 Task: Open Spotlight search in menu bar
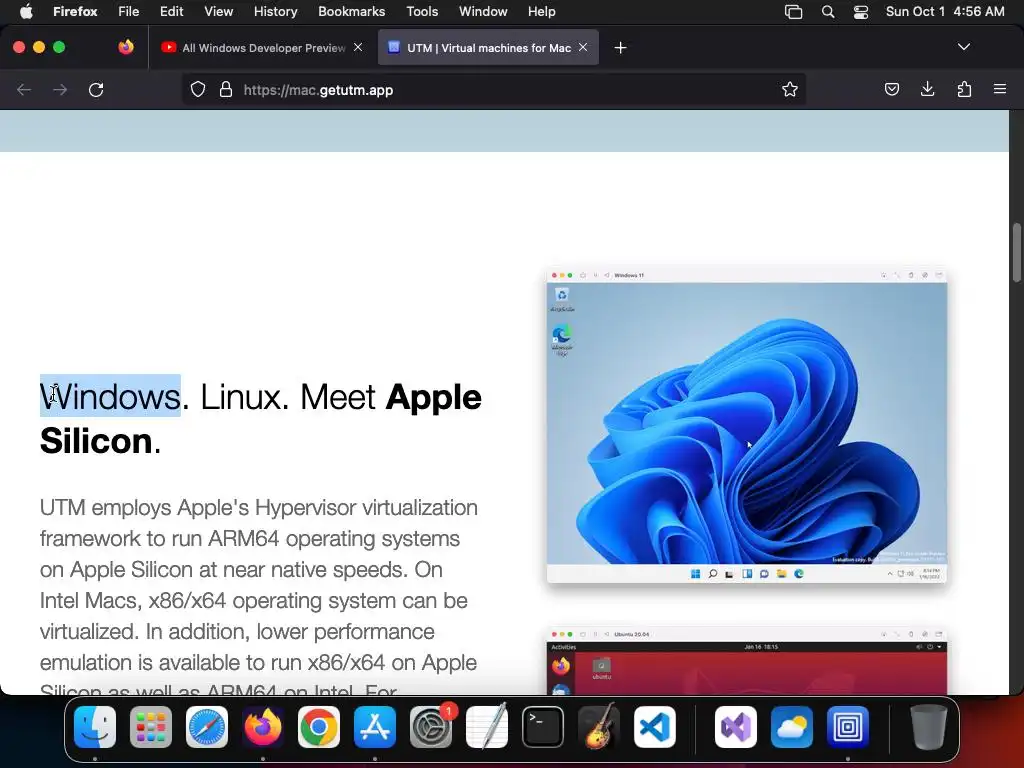827,12
